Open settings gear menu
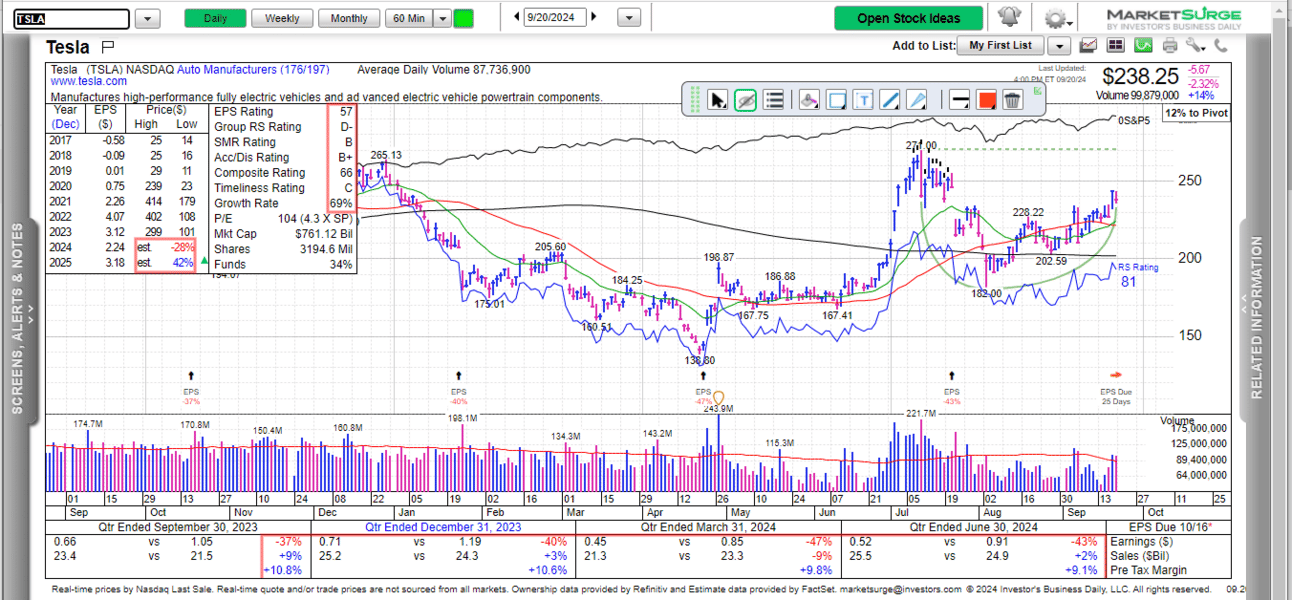The width and height of the screenshot is (1292, 600). 1056,18
